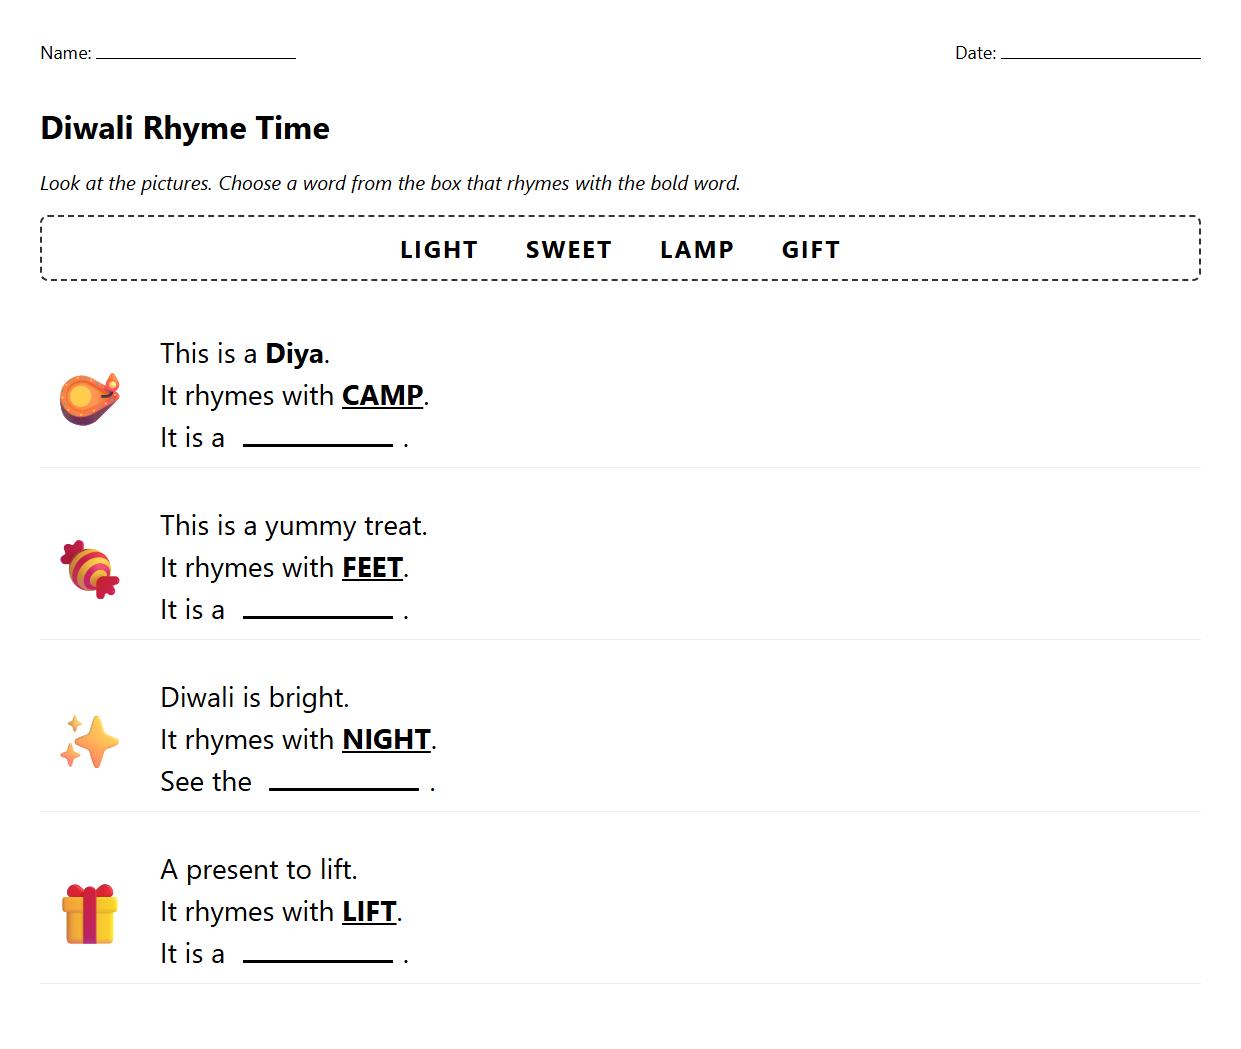Select the candy sweet icon
This screenshot has width=1241, height=1049.
tap(88, 570)
